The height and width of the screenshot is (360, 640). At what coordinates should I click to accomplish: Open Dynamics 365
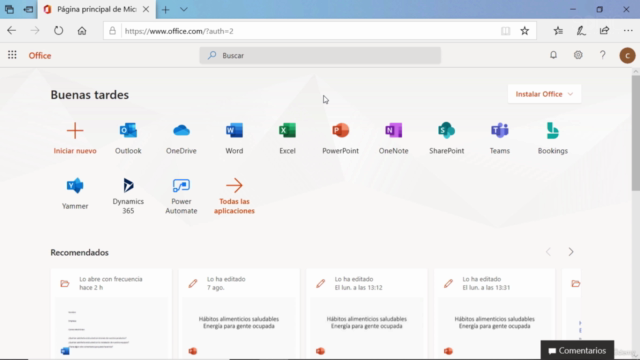tap(128, 196)
